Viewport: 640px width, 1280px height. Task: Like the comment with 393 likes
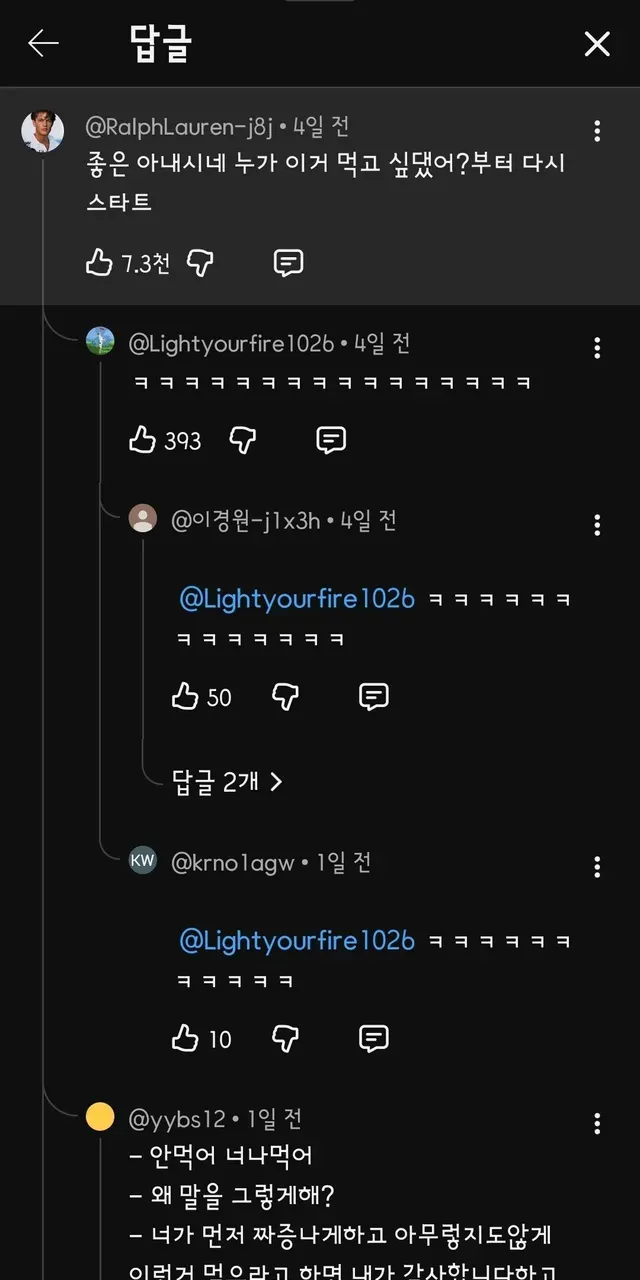143,440
